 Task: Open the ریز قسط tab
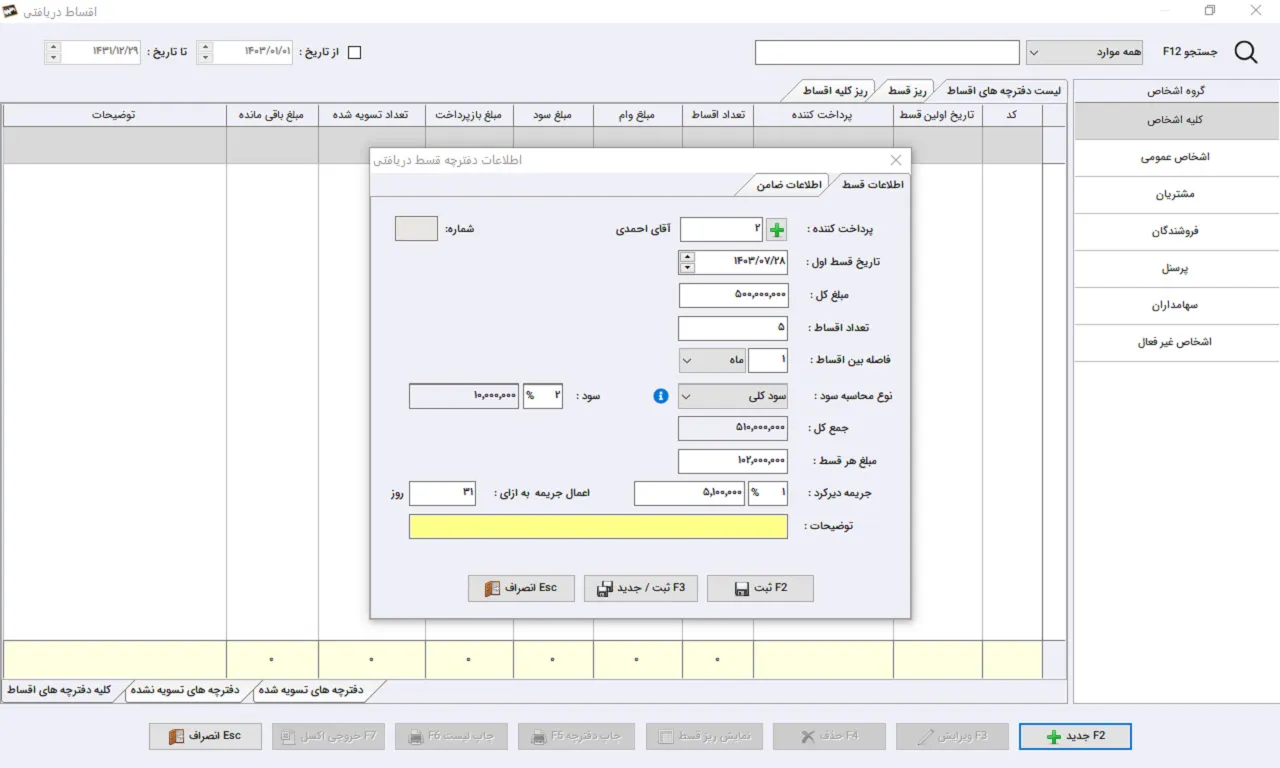[x=906, y=91]
